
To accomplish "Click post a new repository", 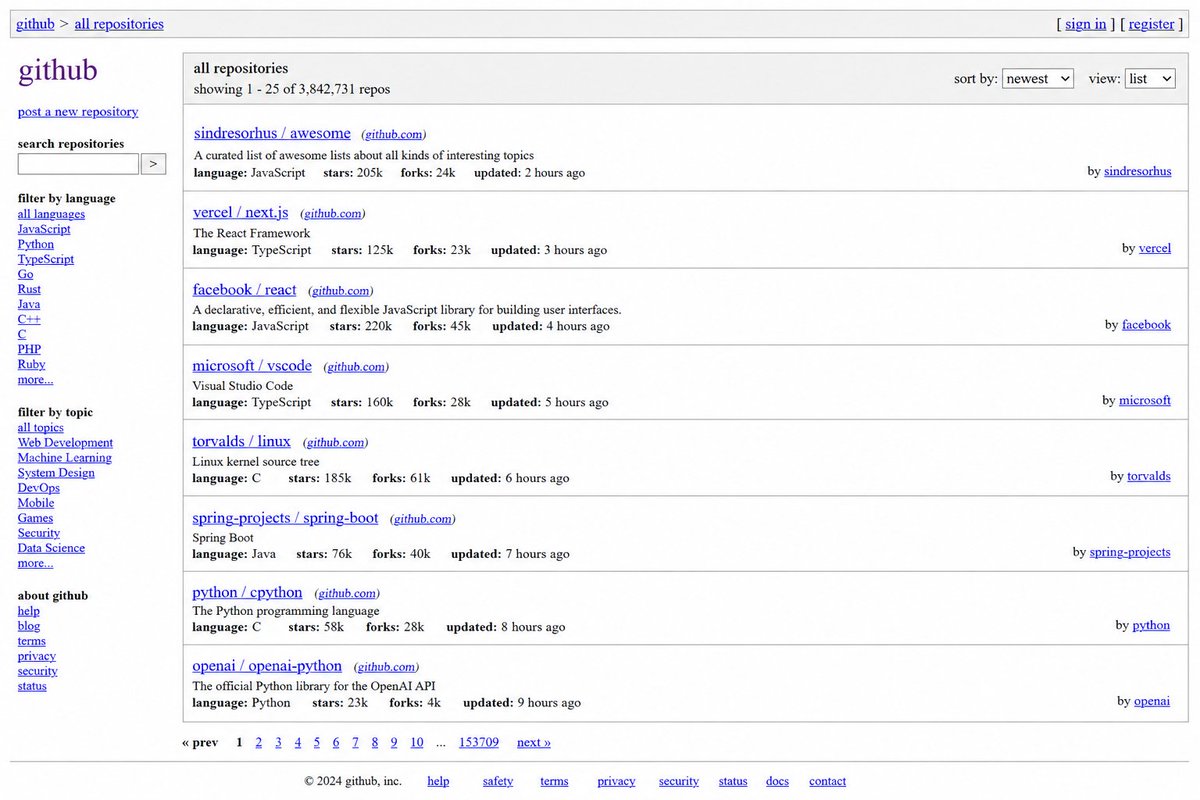I will click(x=78, y=112).
